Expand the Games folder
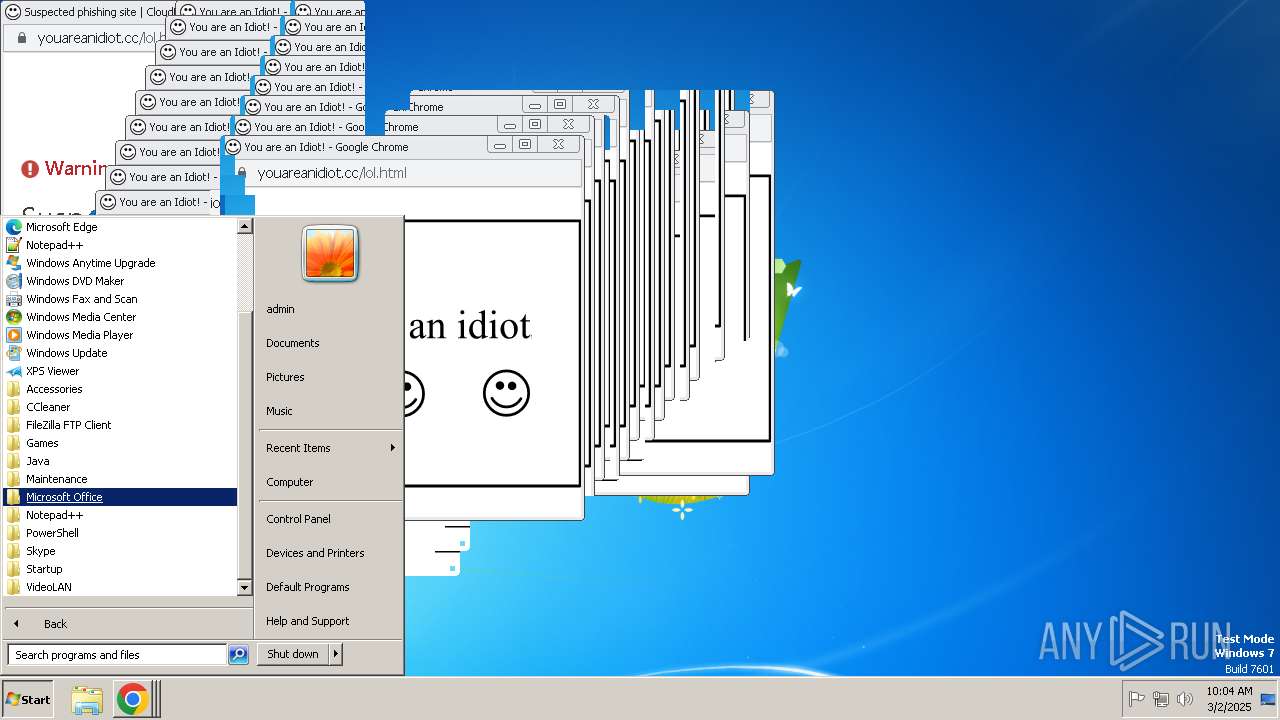This screenshot has height=720, width=1280. [120, 443]
